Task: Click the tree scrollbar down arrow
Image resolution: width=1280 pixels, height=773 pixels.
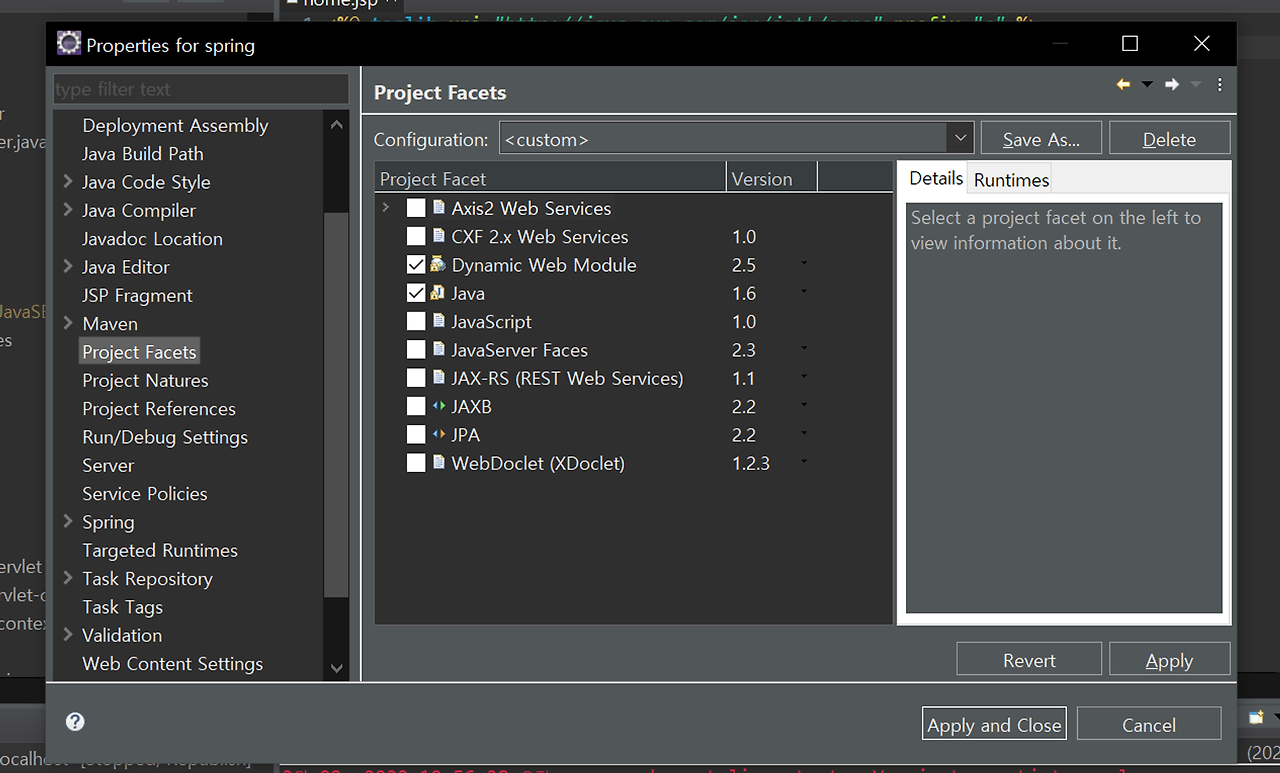Action: click(x=336, y=668)
